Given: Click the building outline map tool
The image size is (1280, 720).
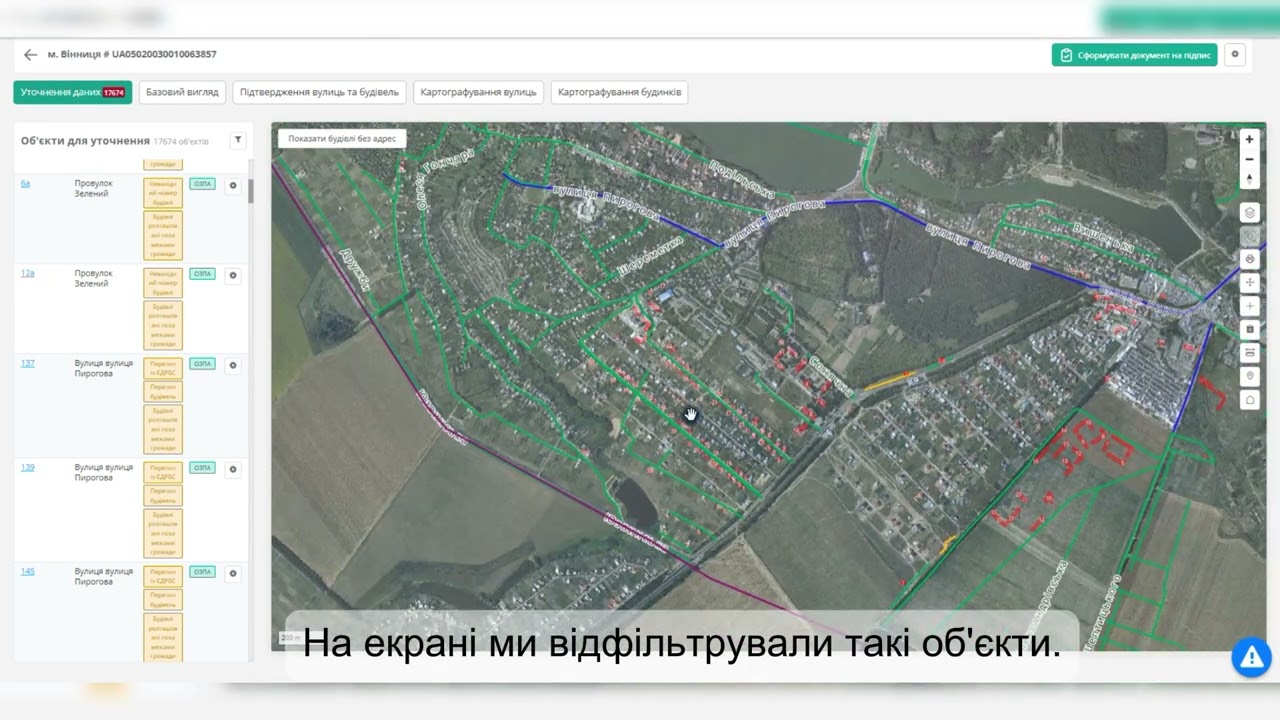Looking at the screenshot, I should tap(1249, 400).
